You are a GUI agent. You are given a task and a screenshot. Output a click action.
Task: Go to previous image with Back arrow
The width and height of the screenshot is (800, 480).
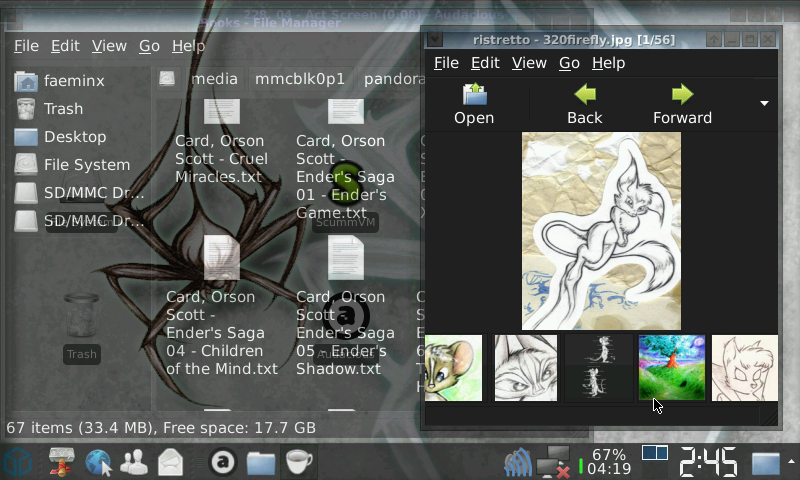(584, 104)
